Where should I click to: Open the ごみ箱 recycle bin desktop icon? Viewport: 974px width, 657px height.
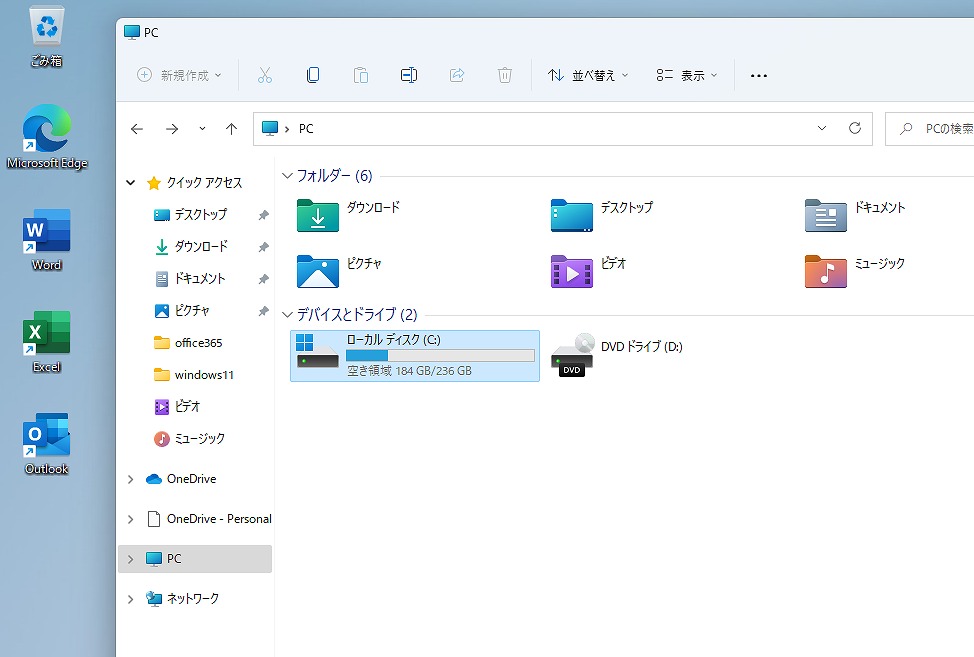click(x=47, y=36)
